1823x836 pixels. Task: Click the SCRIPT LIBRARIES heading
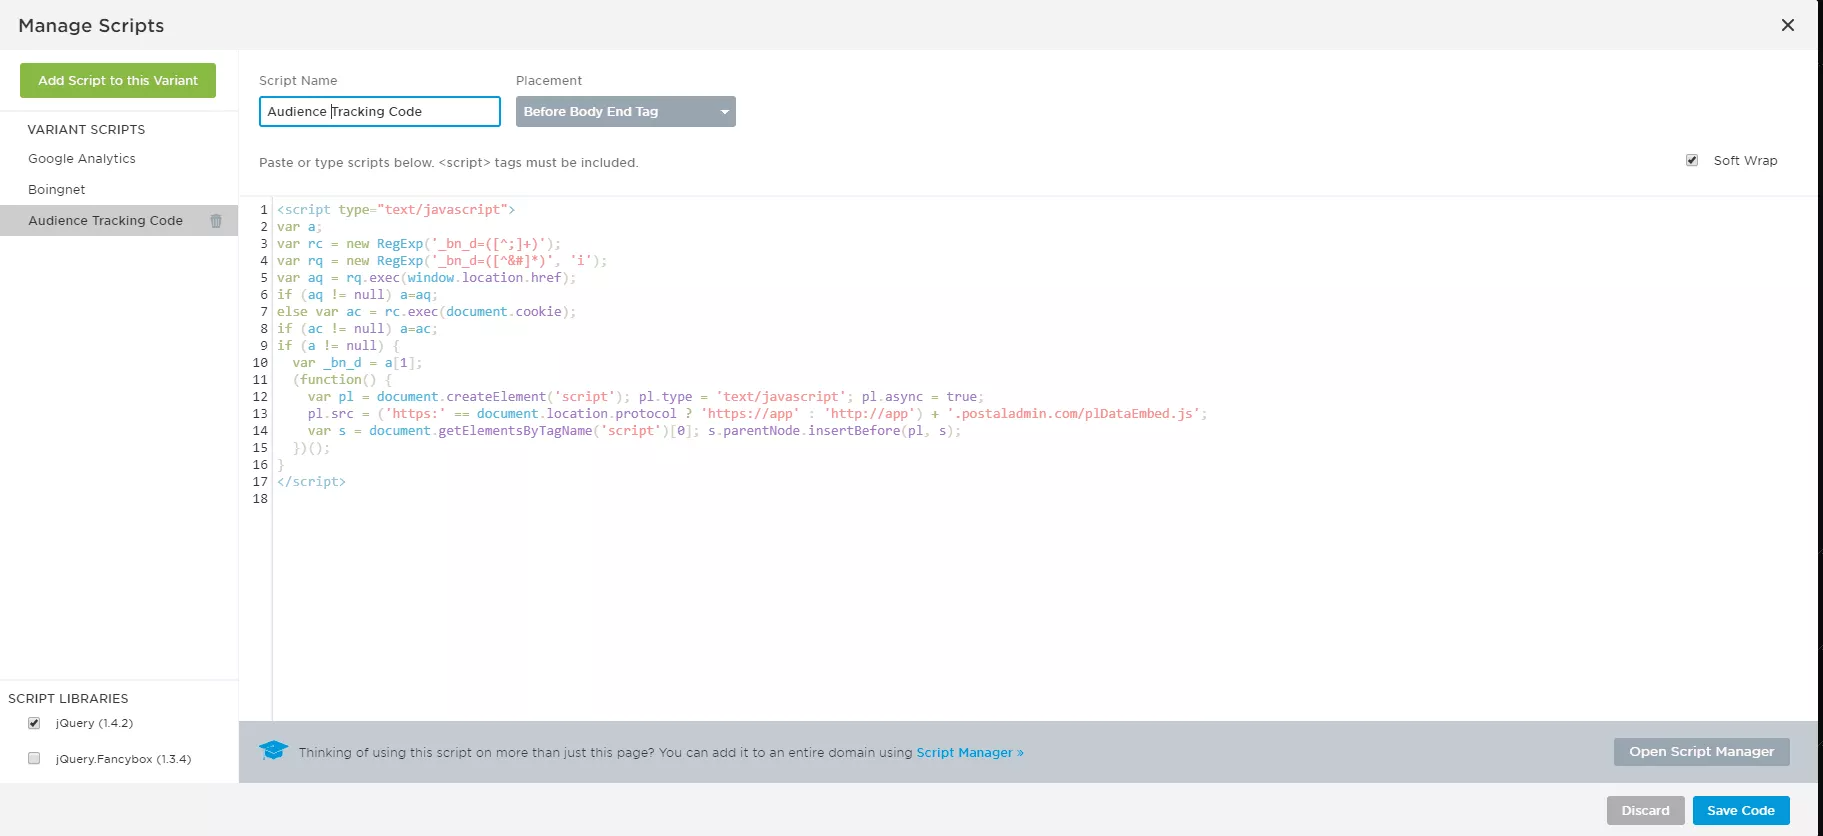[x=68, y=699]
